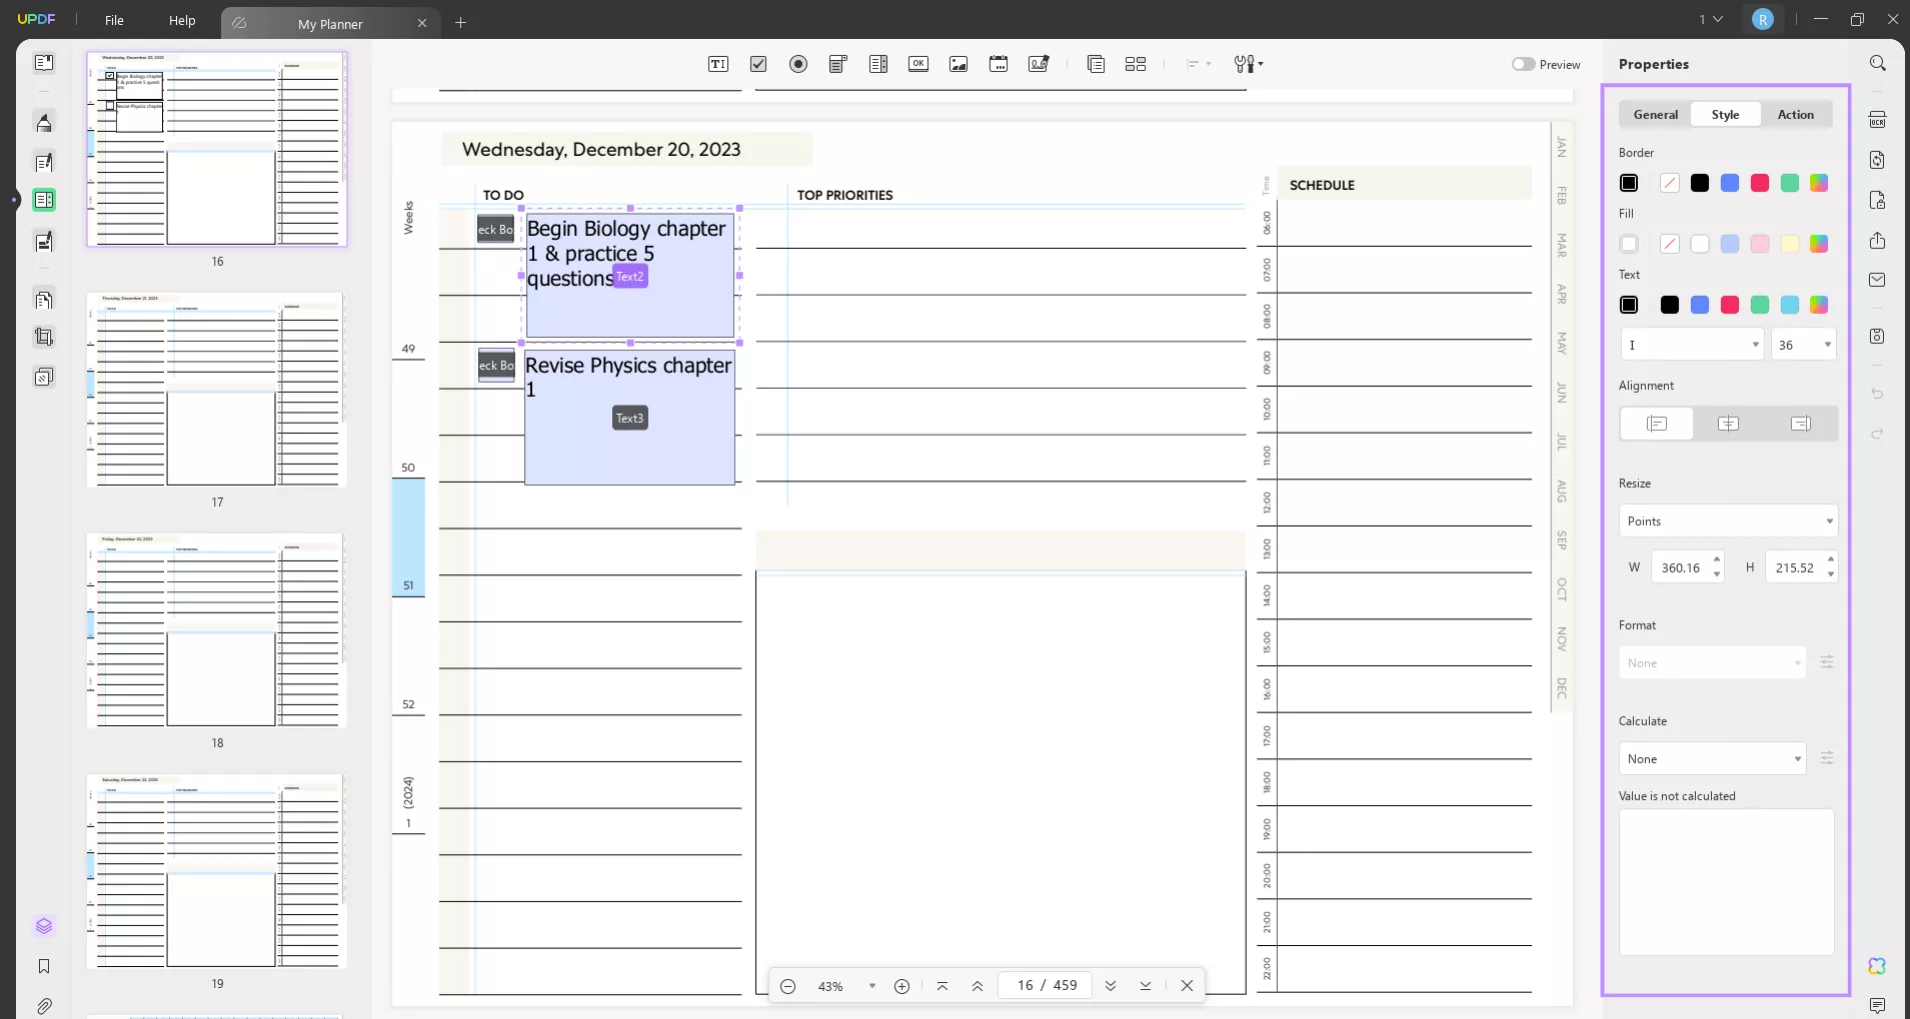This screenshot has width=1910, height=1019.
Task: Open page 17 thumbnail
Action: click(x=216, y=390)
